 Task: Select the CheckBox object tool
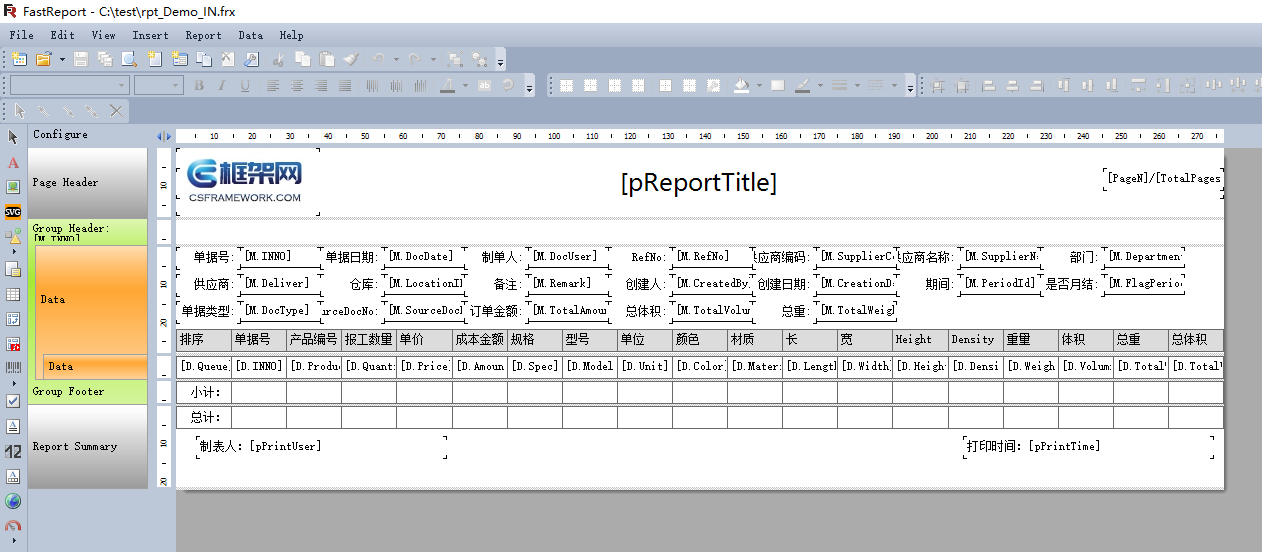[13, 400]
